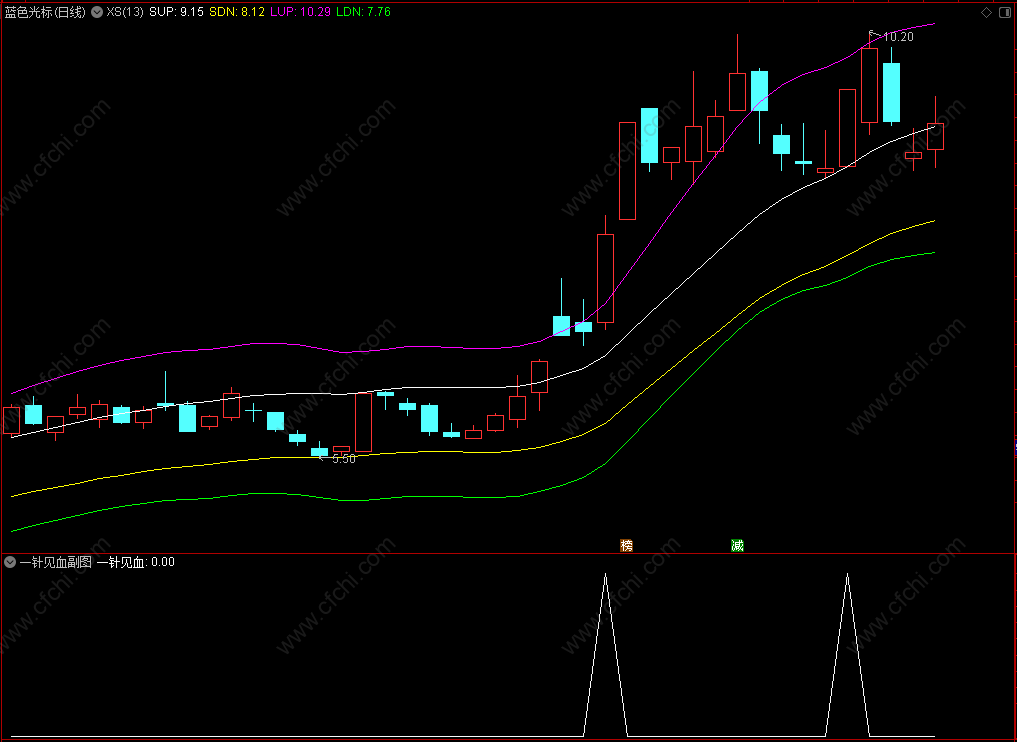The width and height of the screenshot is (1017, 742).
Task: Toggle the side panel icon at top right
Action: [1005, 12]
